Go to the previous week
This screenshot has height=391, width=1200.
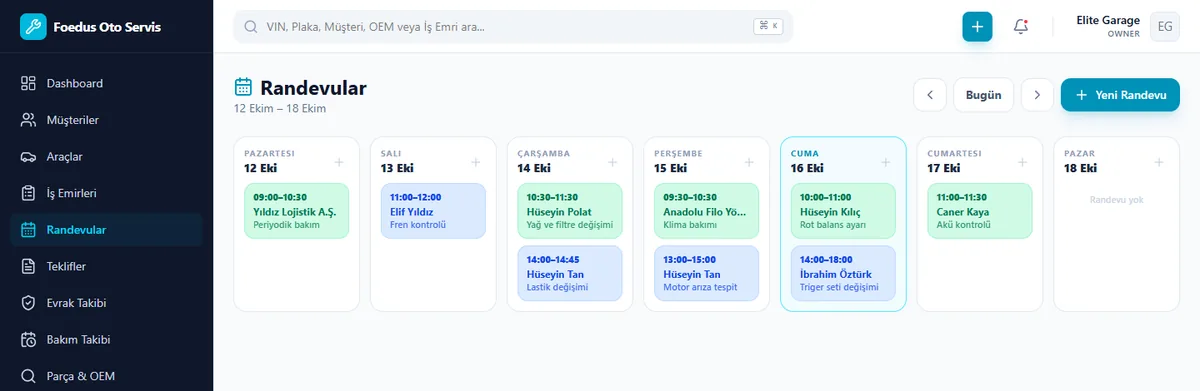pyautogui.click(x=930, y=95)
